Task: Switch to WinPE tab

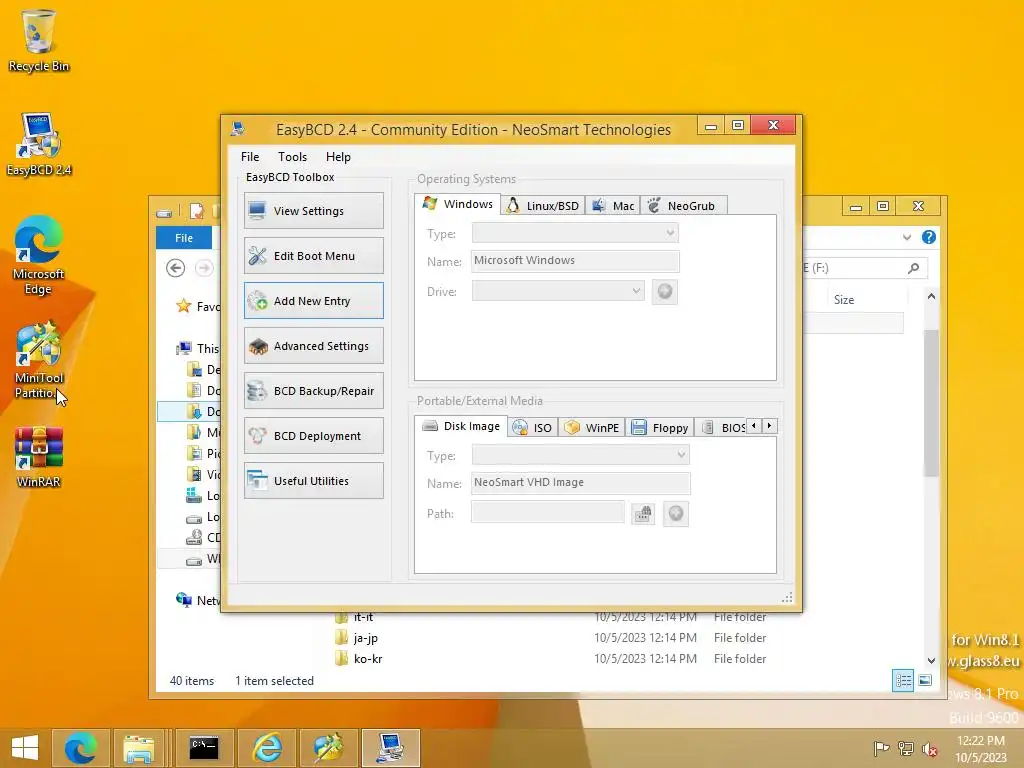Action: (592, 428)
